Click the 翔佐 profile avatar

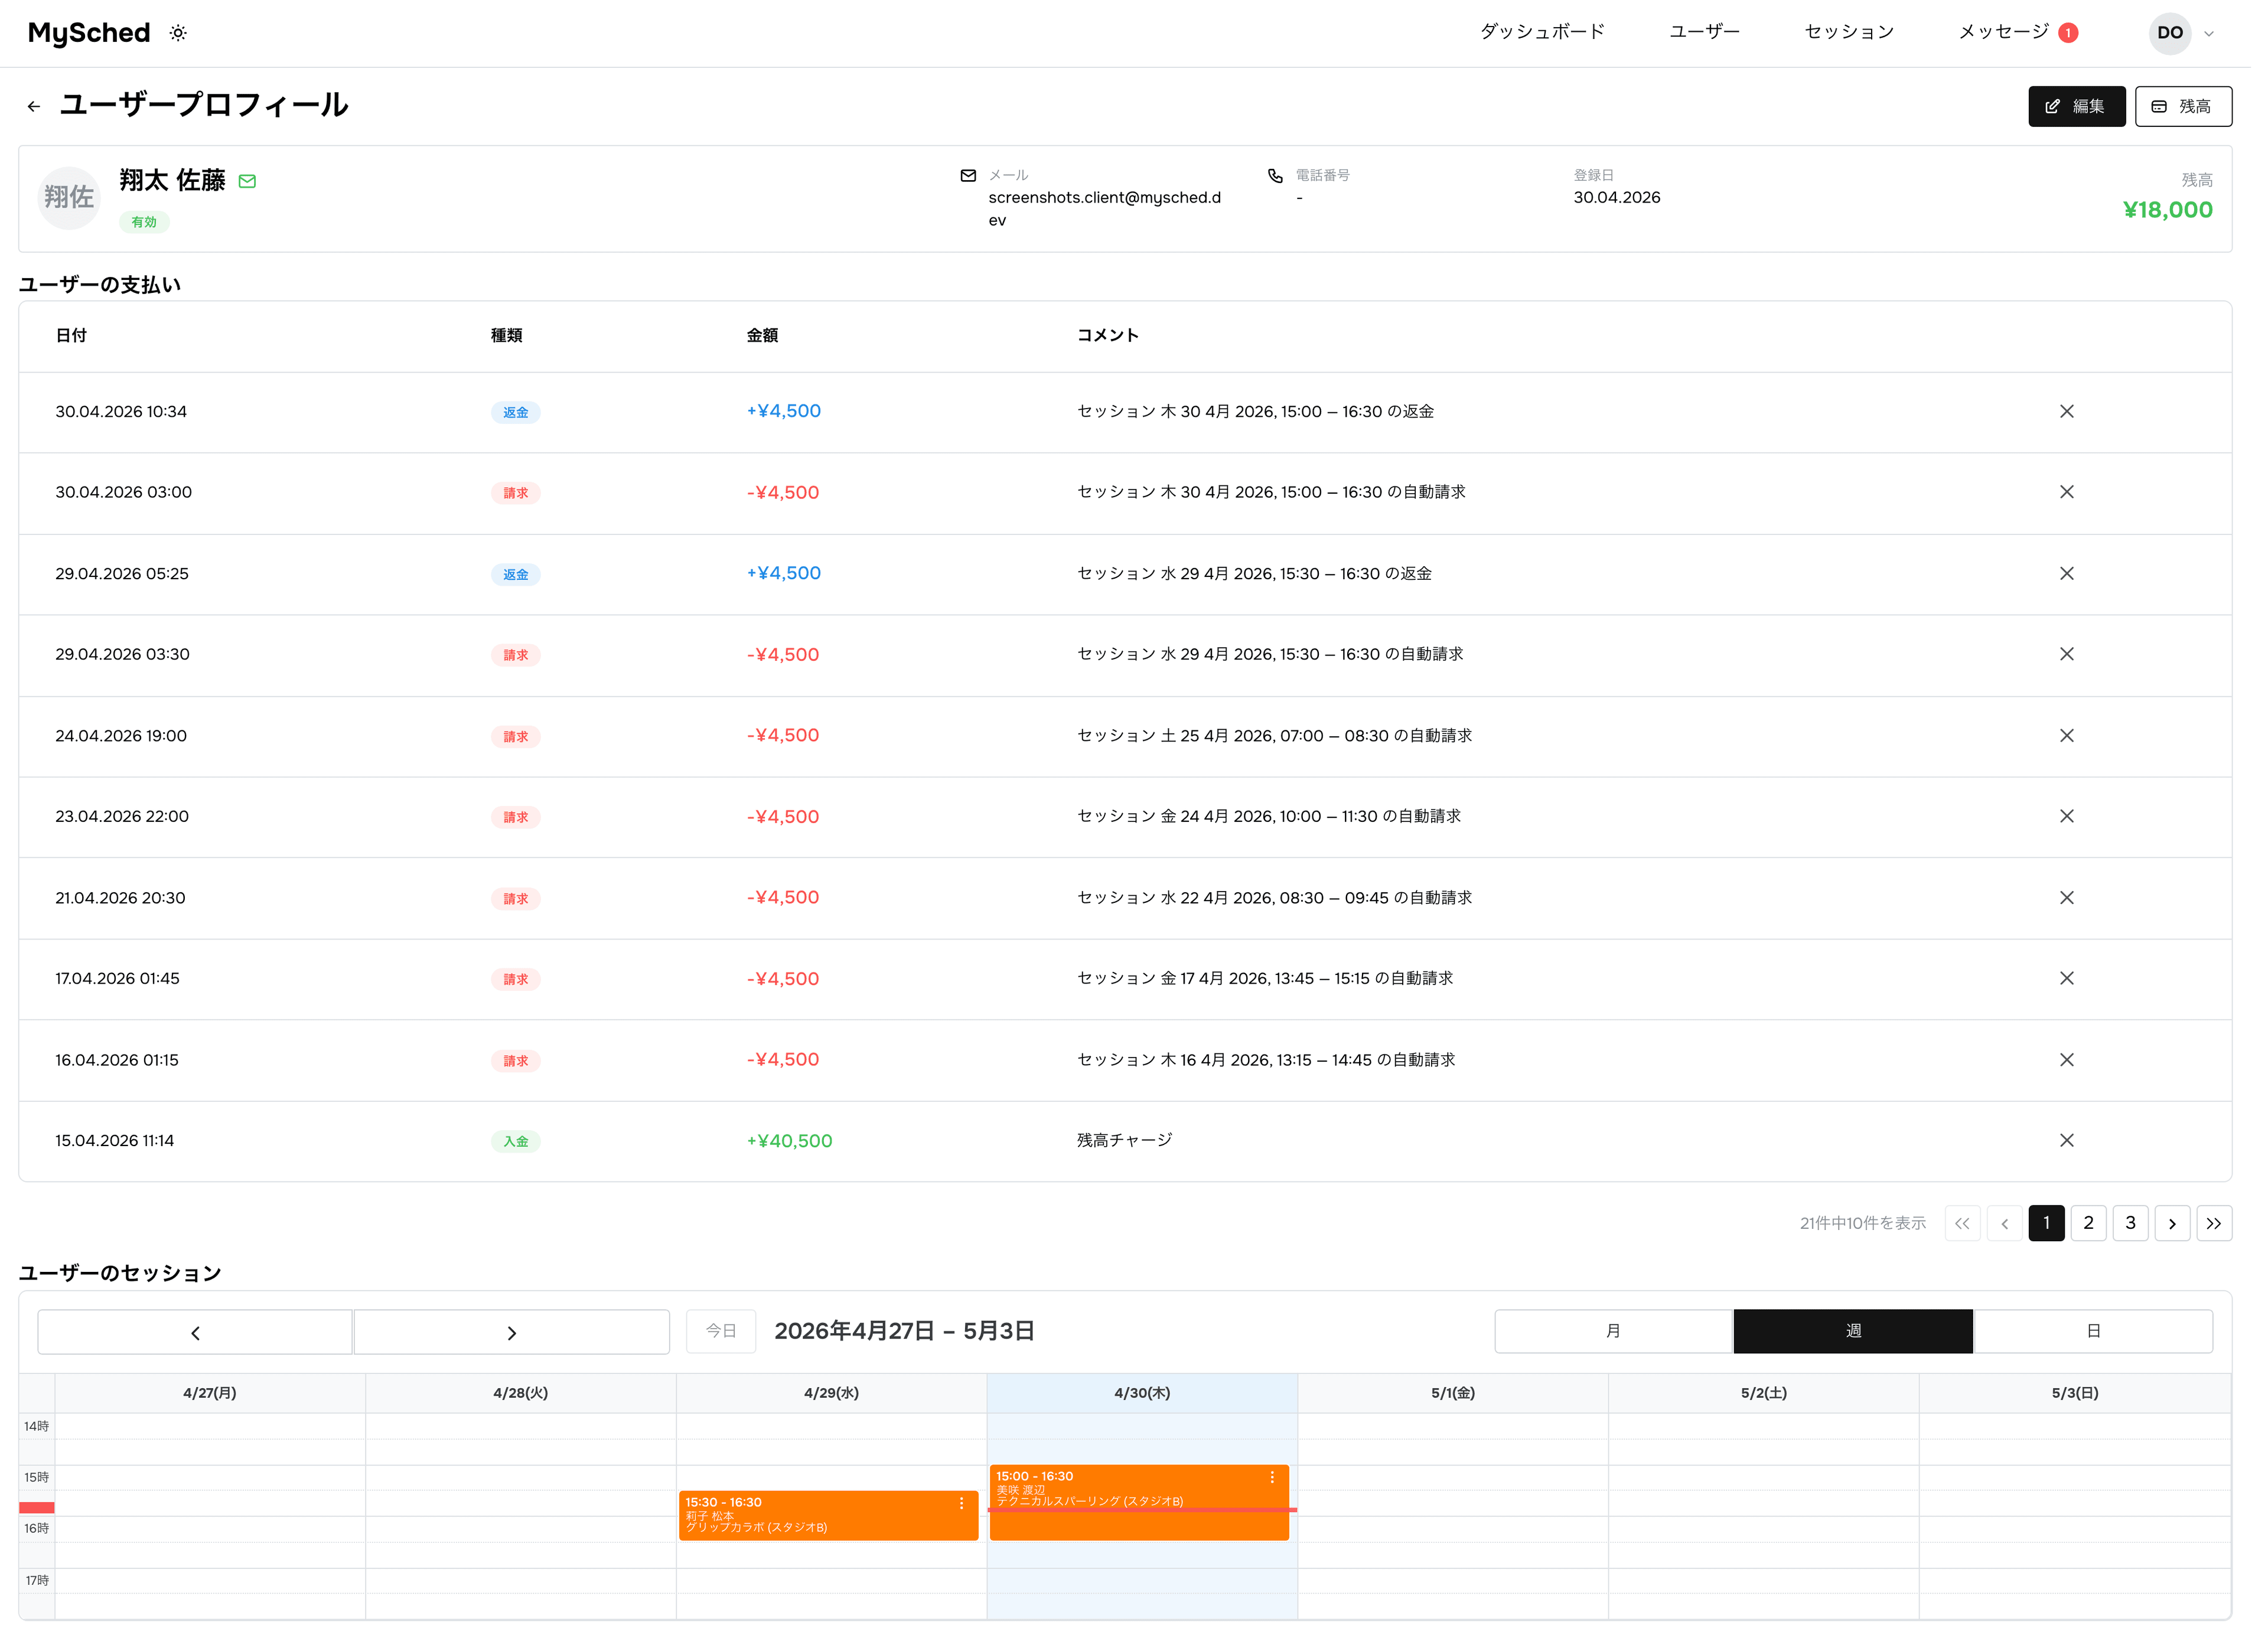pyautogui.click(x=70, y=199)
